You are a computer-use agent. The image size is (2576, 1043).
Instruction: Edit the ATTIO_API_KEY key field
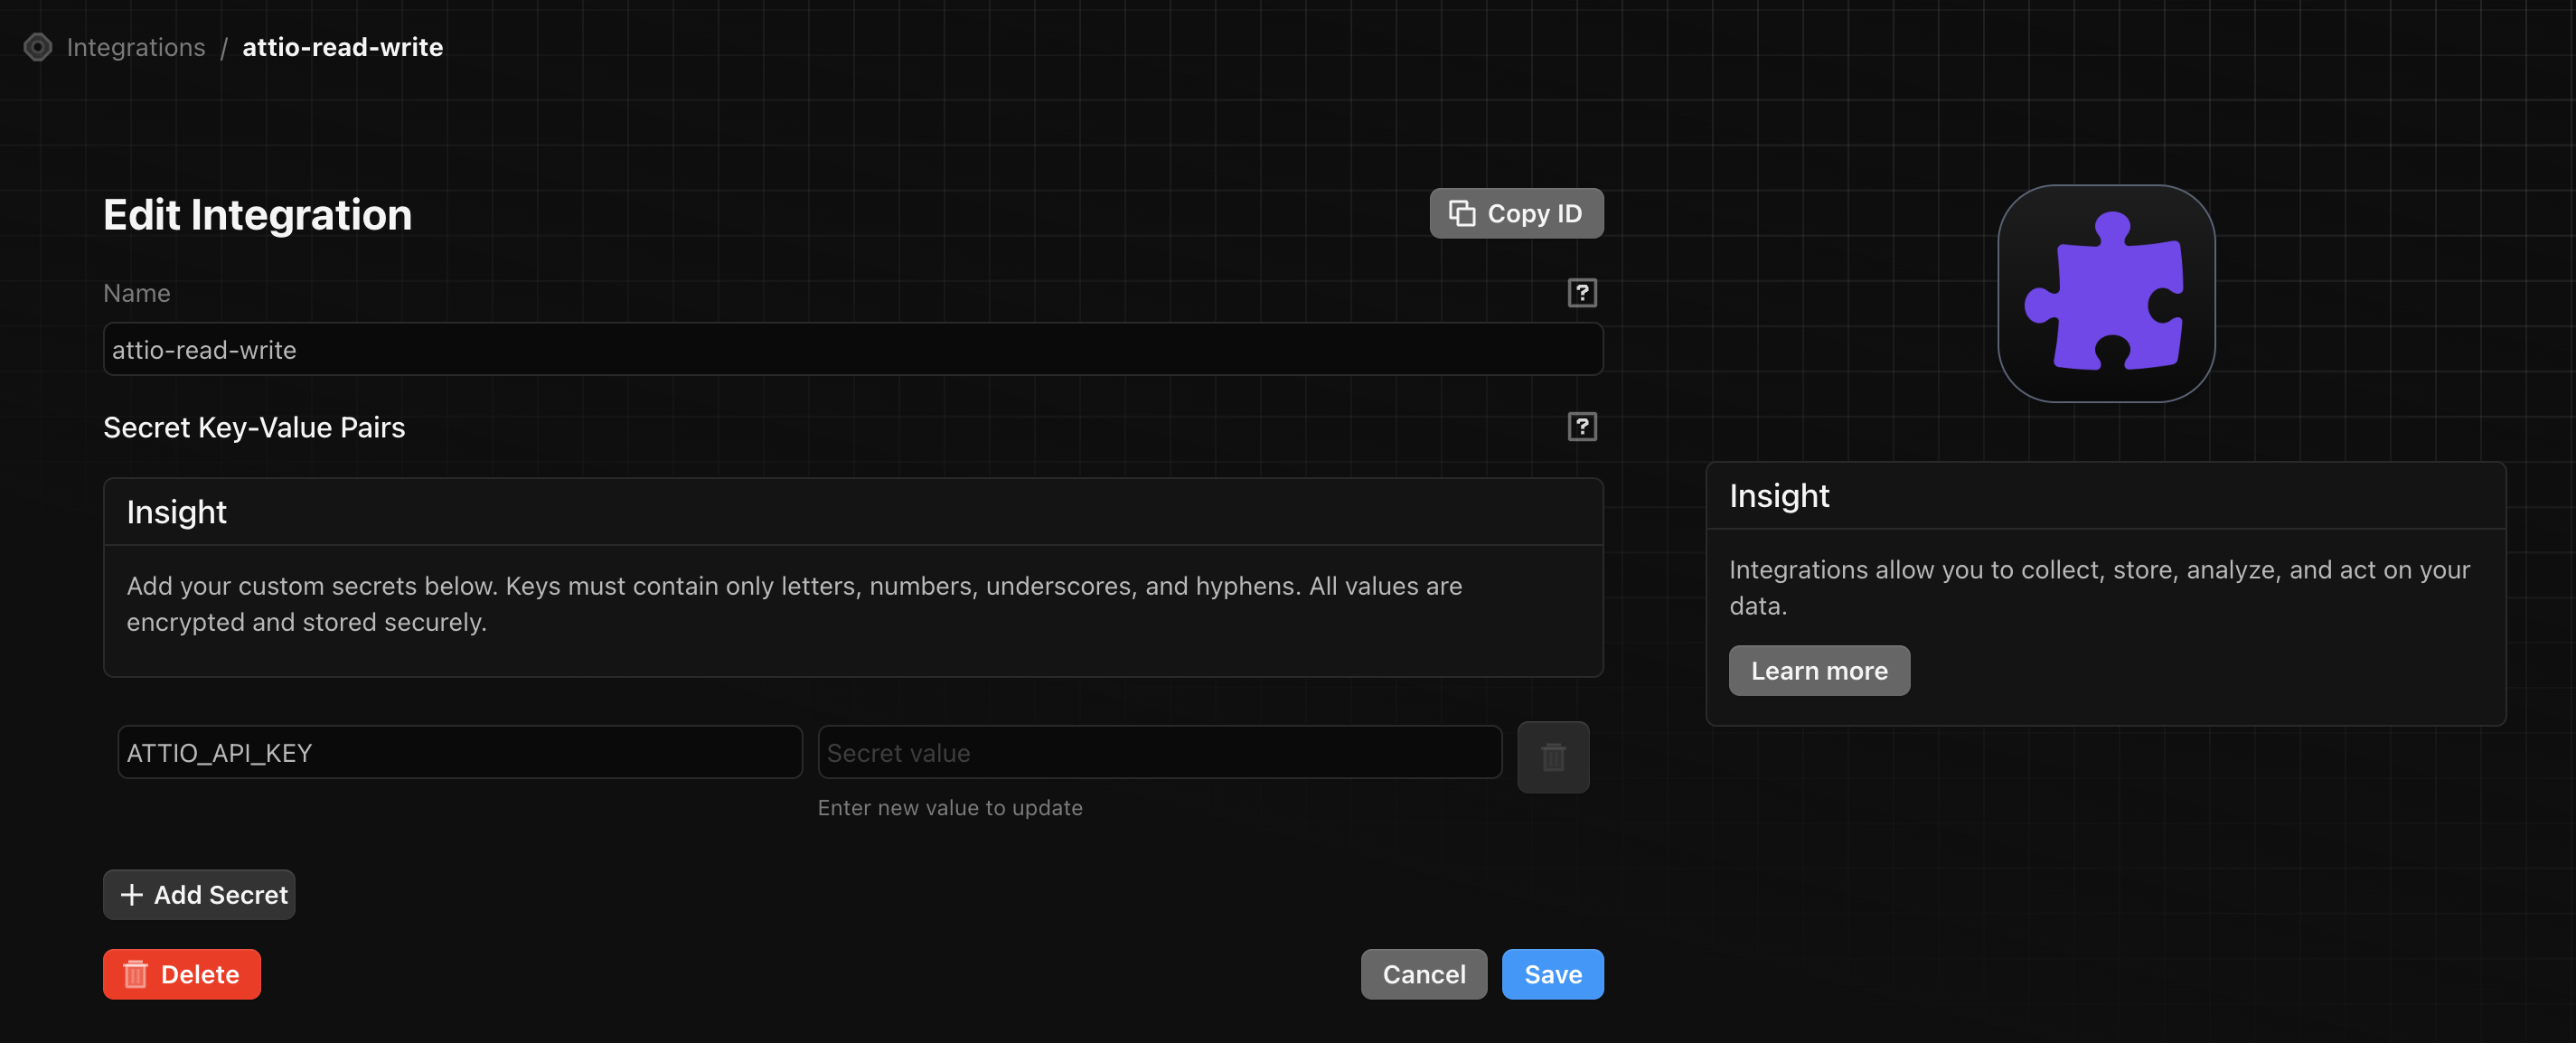tap(460, 752)
